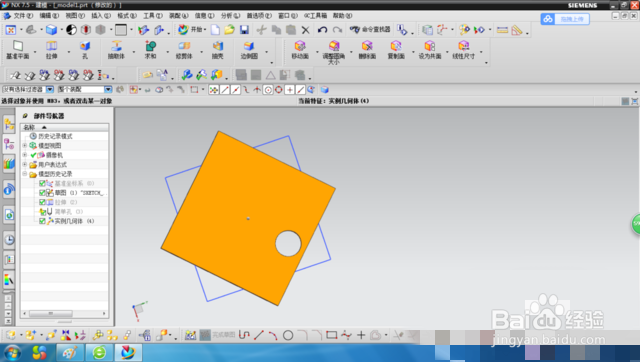Viewport: 640px width, 362px height.
Task: Select the 求和 unite tool
Action: (150, 50)
